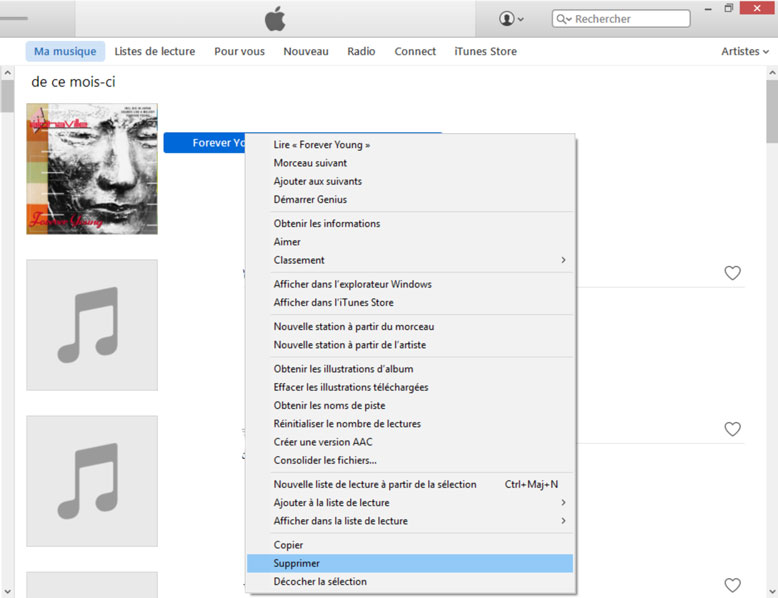Switch to Ma musique tab
The width and height of the screenshot is (778, 598).
[x=65, y=51]
